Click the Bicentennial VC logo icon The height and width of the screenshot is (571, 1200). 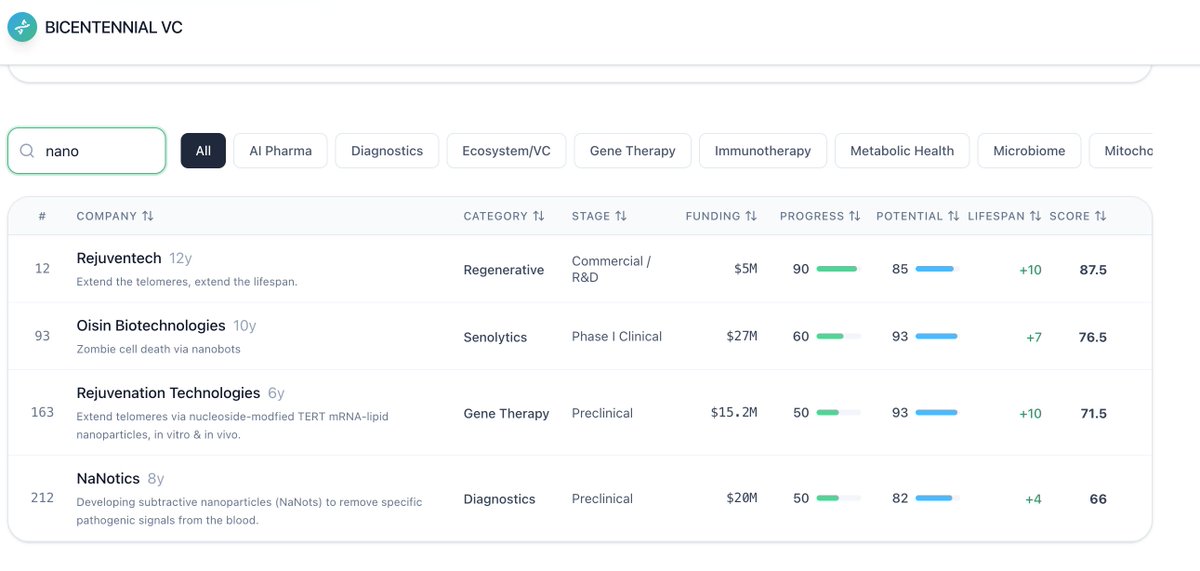click(x=22, y=27)
